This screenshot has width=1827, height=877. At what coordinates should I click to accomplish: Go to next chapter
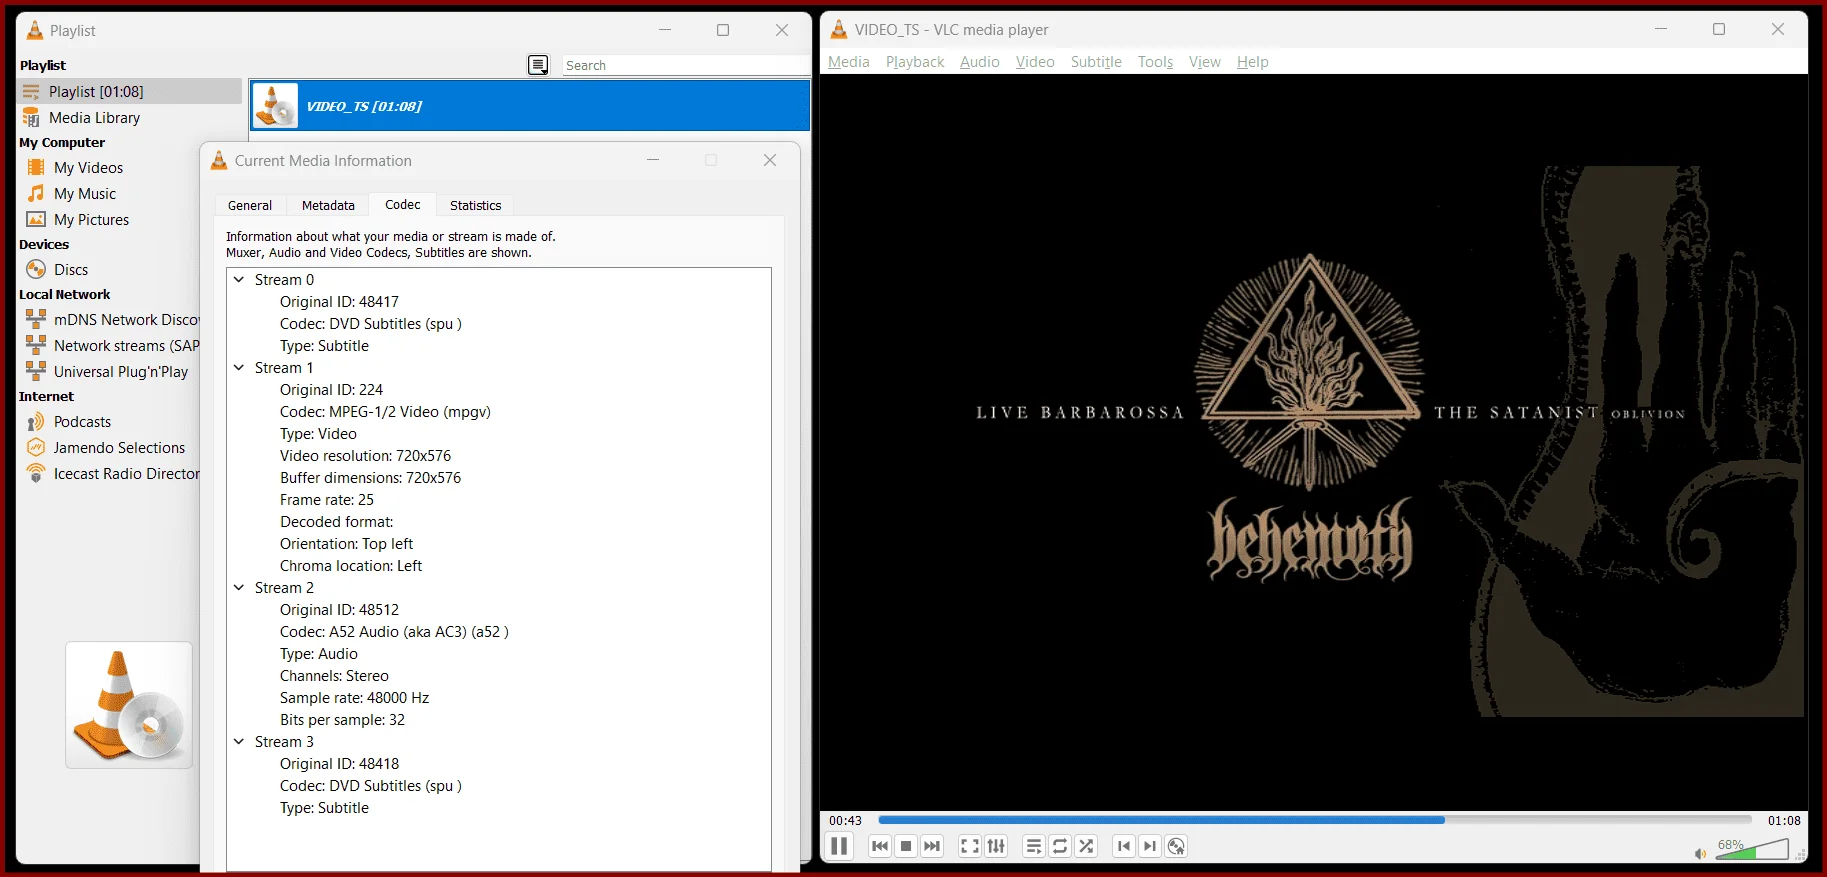pyautogui.click(x=1150, y=846)
